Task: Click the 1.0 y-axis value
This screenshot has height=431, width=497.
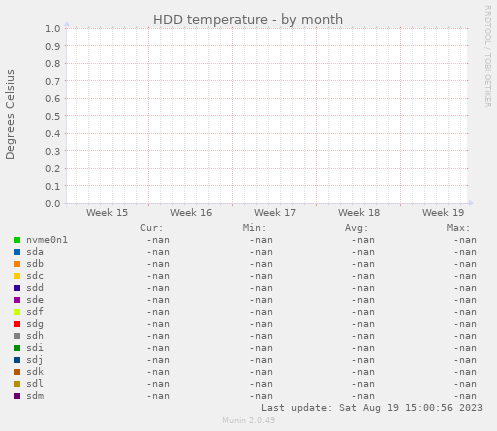Action: pos(53,29)
